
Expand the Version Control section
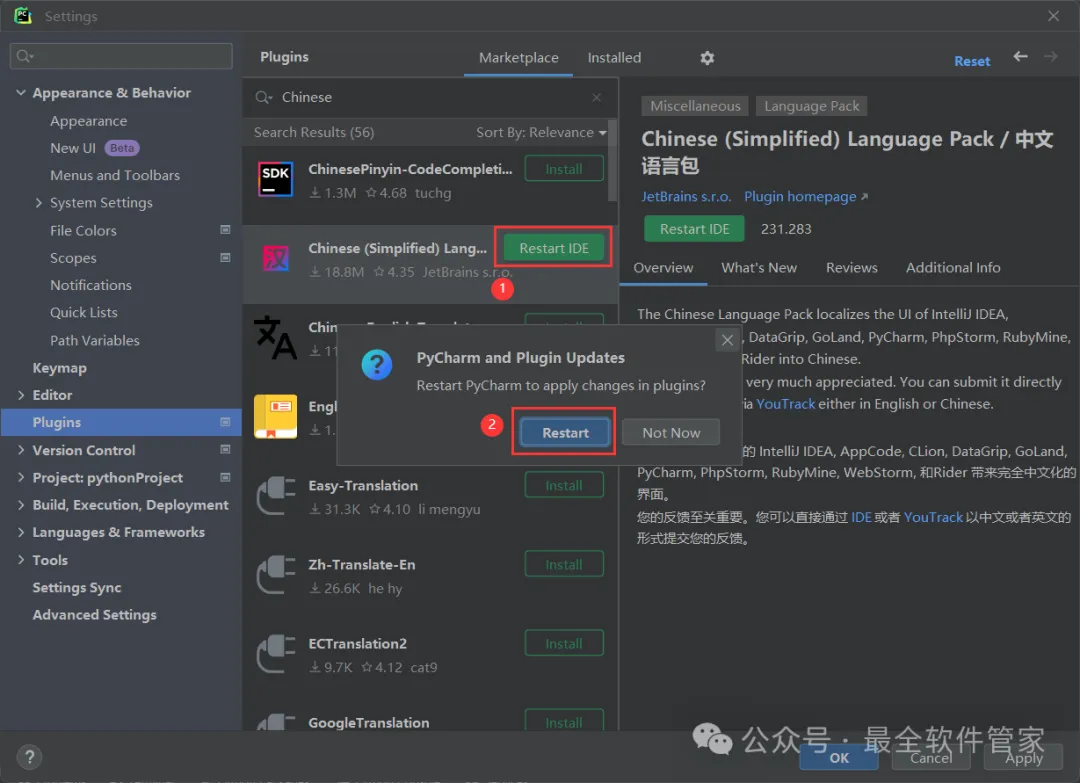pyautogui.click(x=21, y=450)
